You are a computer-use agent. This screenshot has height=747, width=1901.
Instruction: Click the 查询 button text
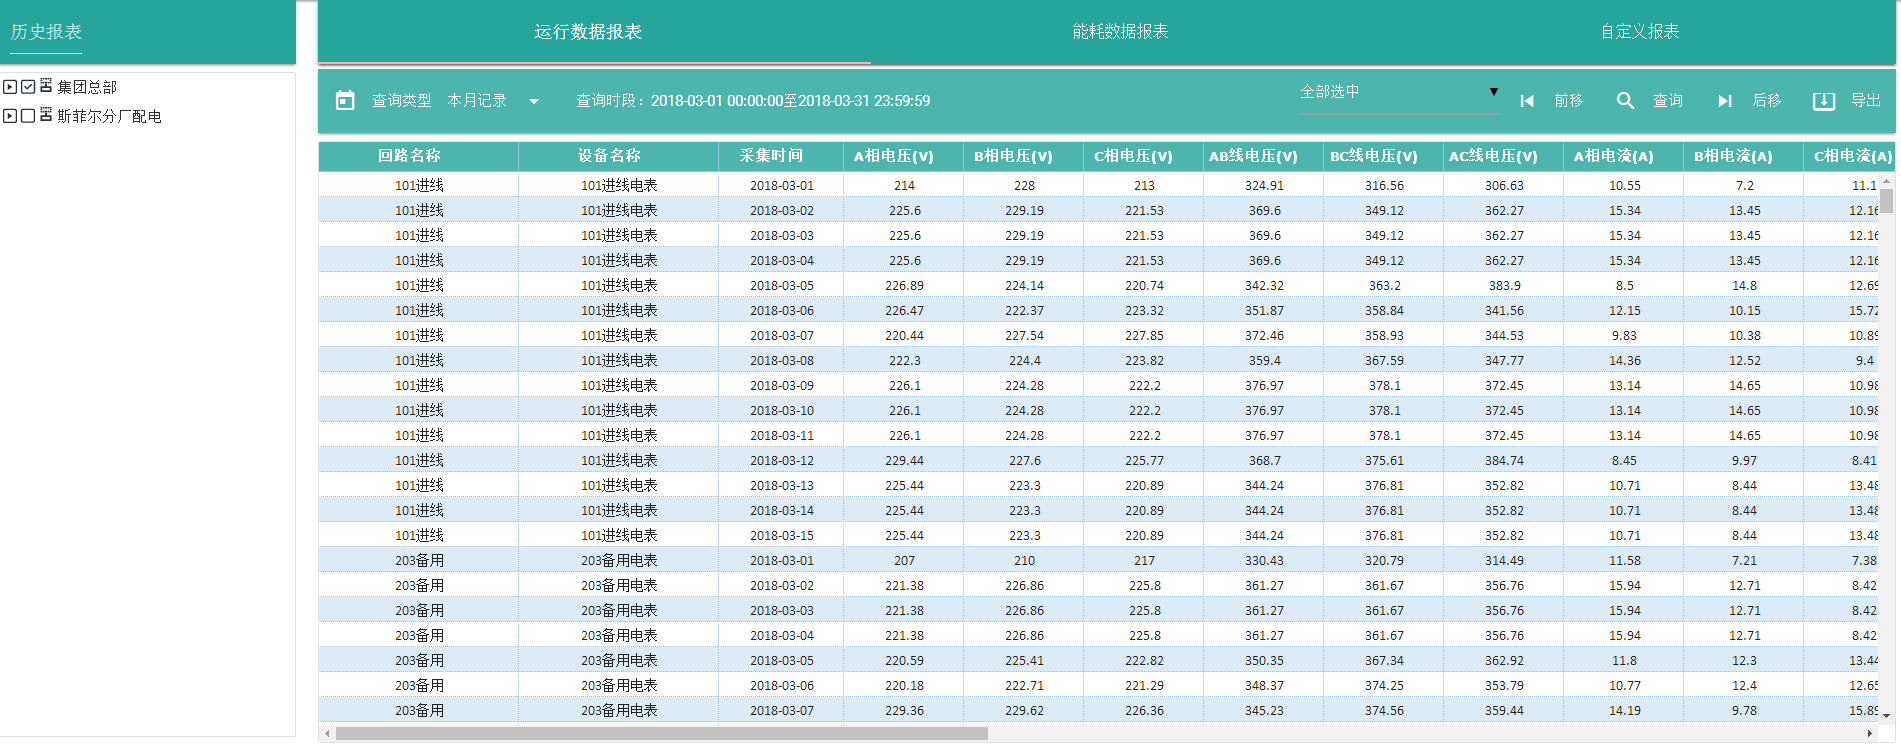(x=1667, y=100)
